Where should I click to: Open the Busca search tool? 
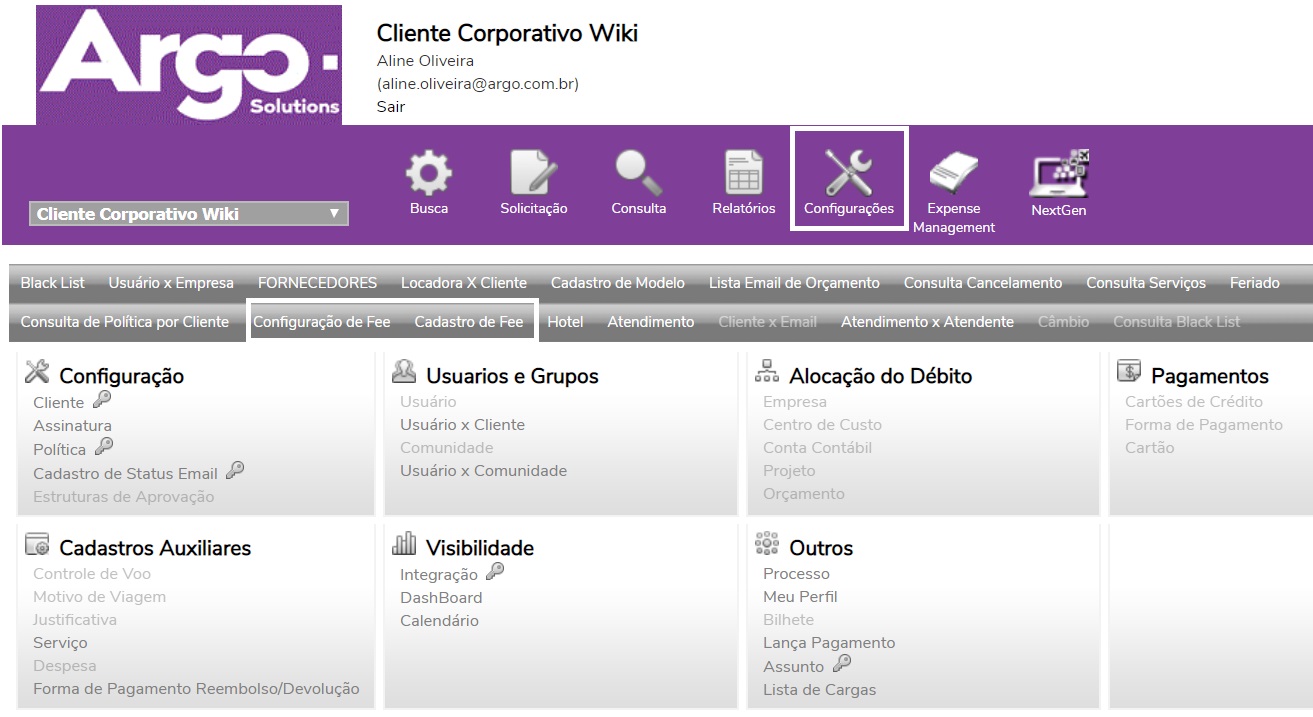(x=428, y=180)
